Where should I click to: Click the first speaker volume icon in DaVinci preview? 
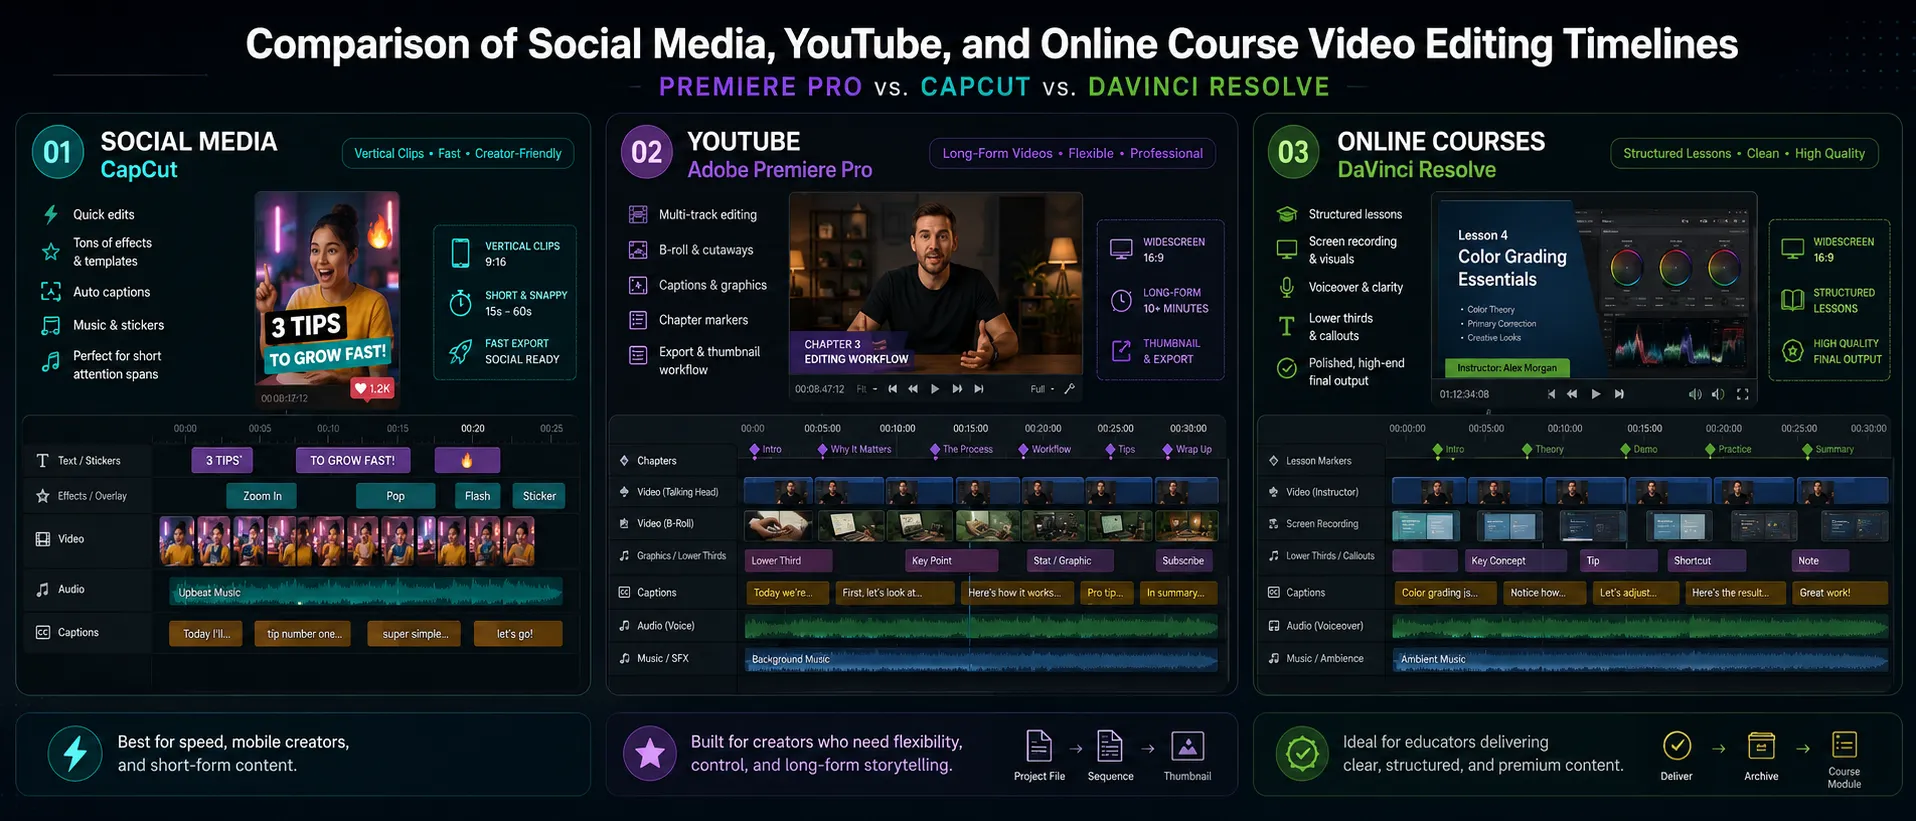click(x=1695, y=394)
